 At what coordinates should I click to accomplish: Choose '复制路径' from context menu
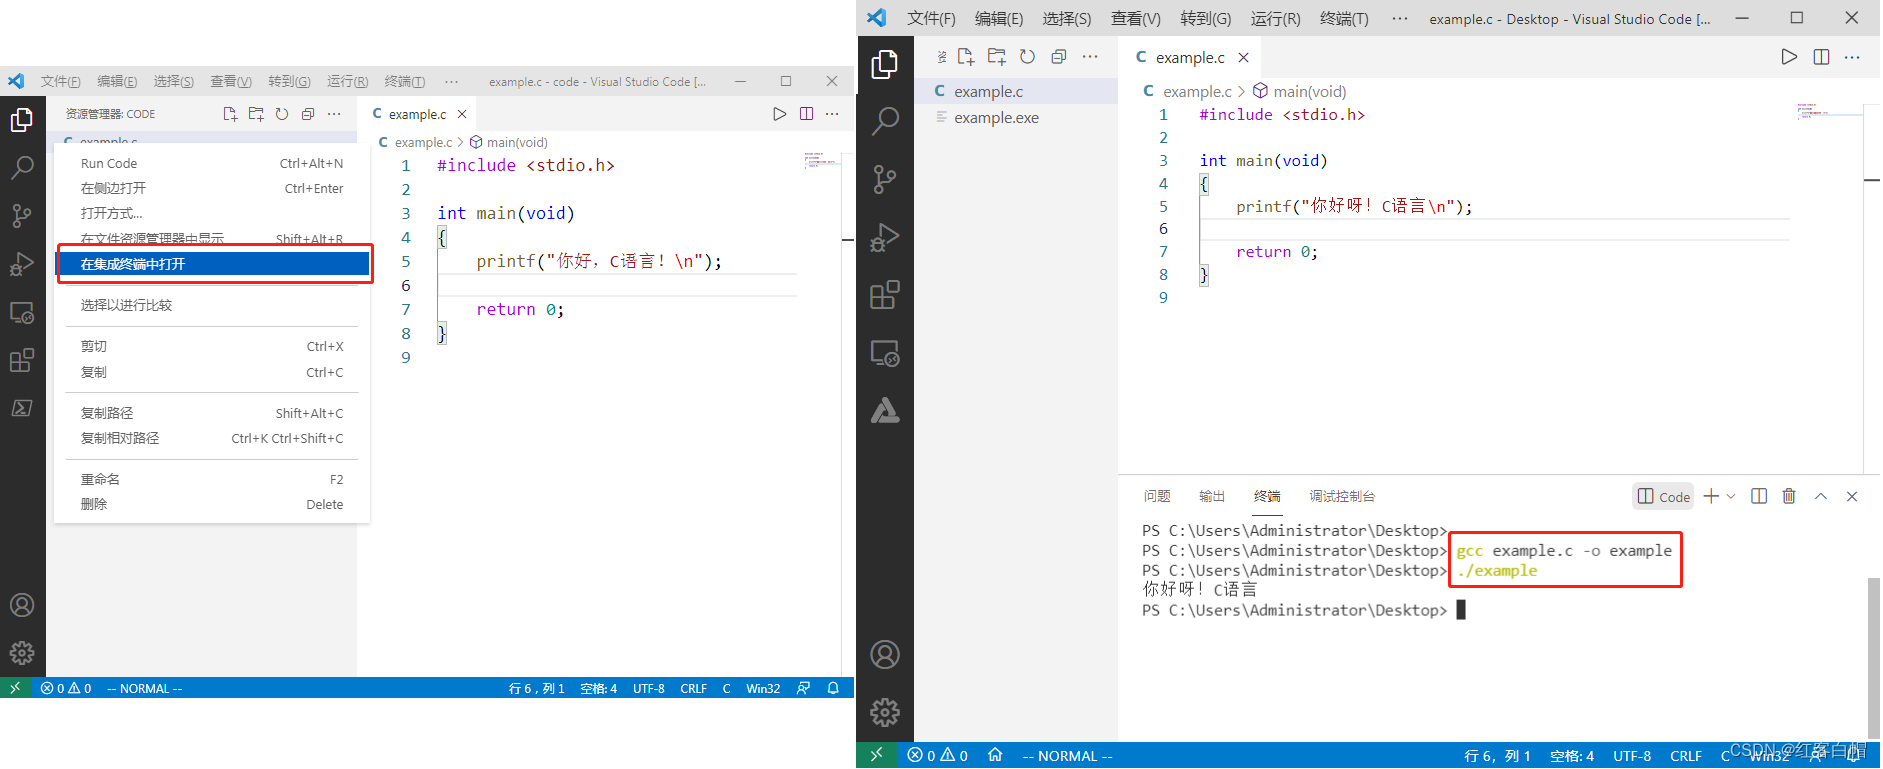click(x=212, y=413)
